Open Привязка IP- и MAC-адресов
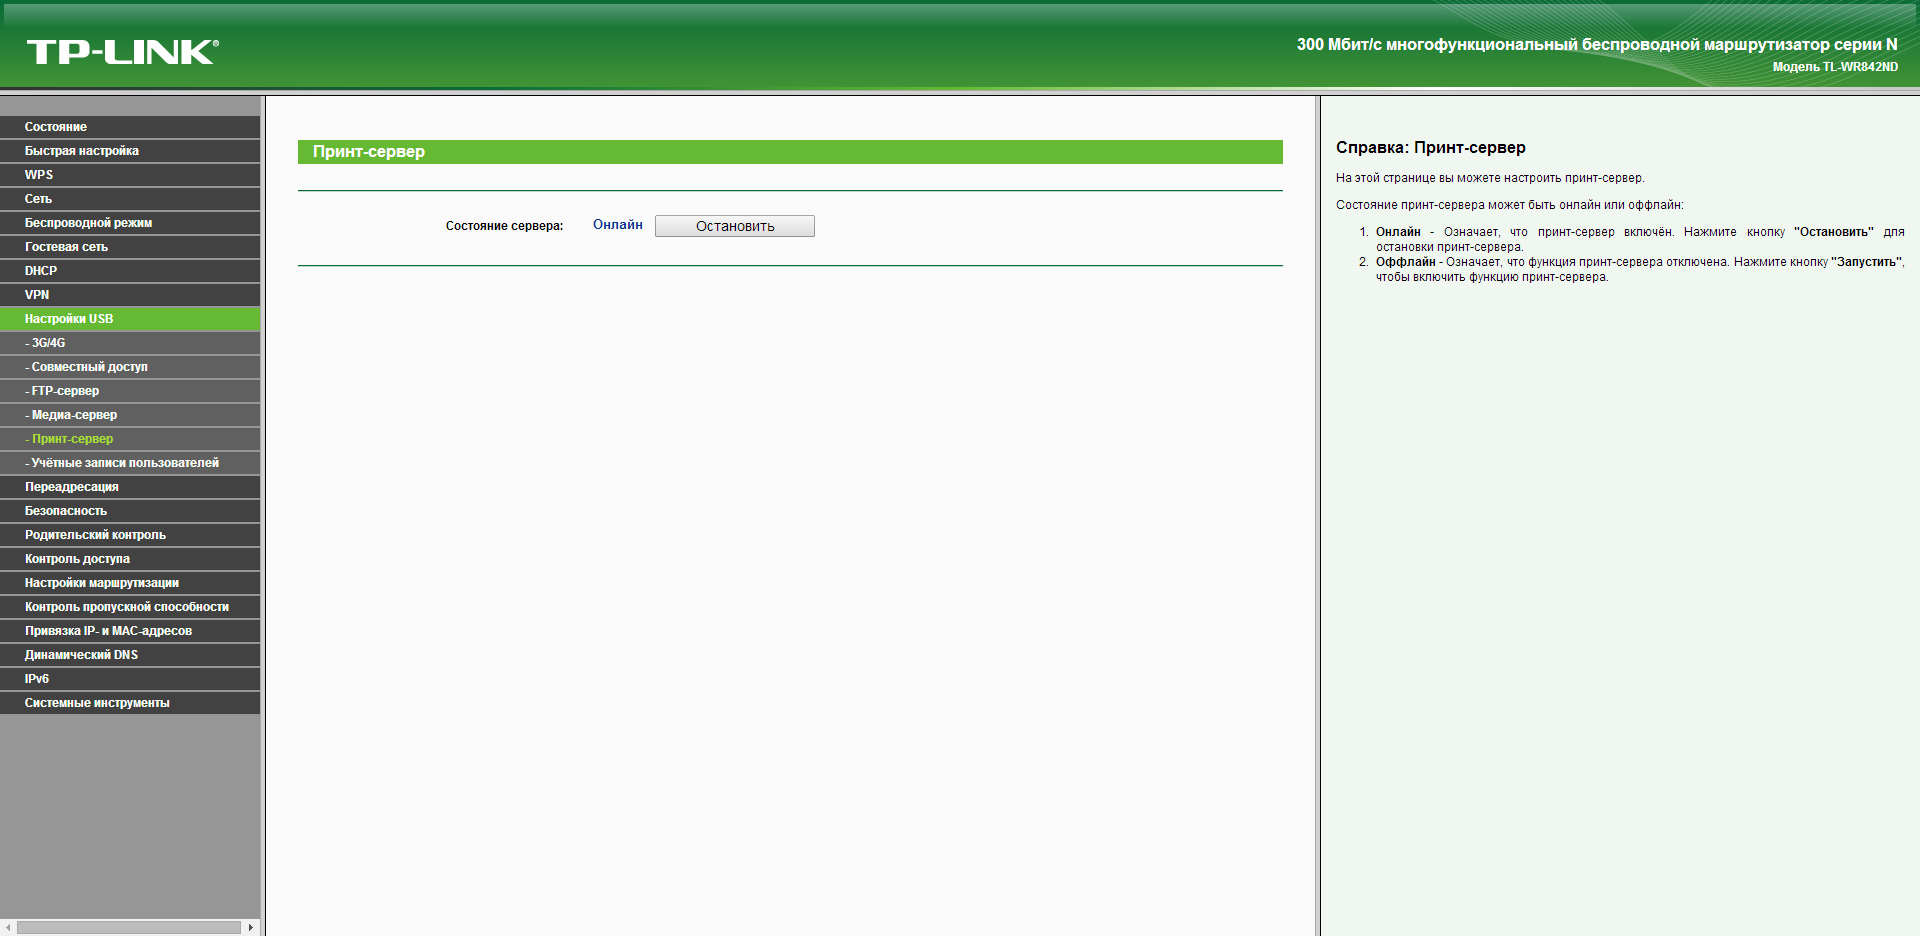This screenshot has width=1920, height=936. coord(130,631)
